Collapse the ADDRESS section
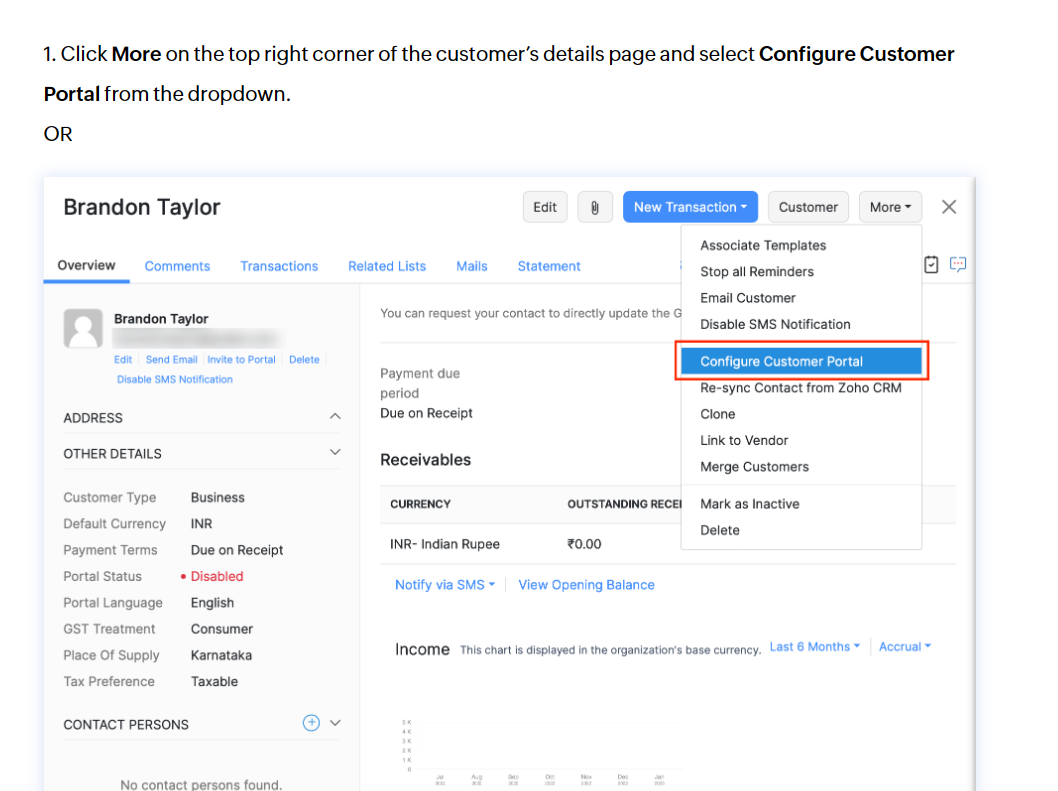Image resolution: width=1058 pixels, height=791 pixels. tap(335, 417)
